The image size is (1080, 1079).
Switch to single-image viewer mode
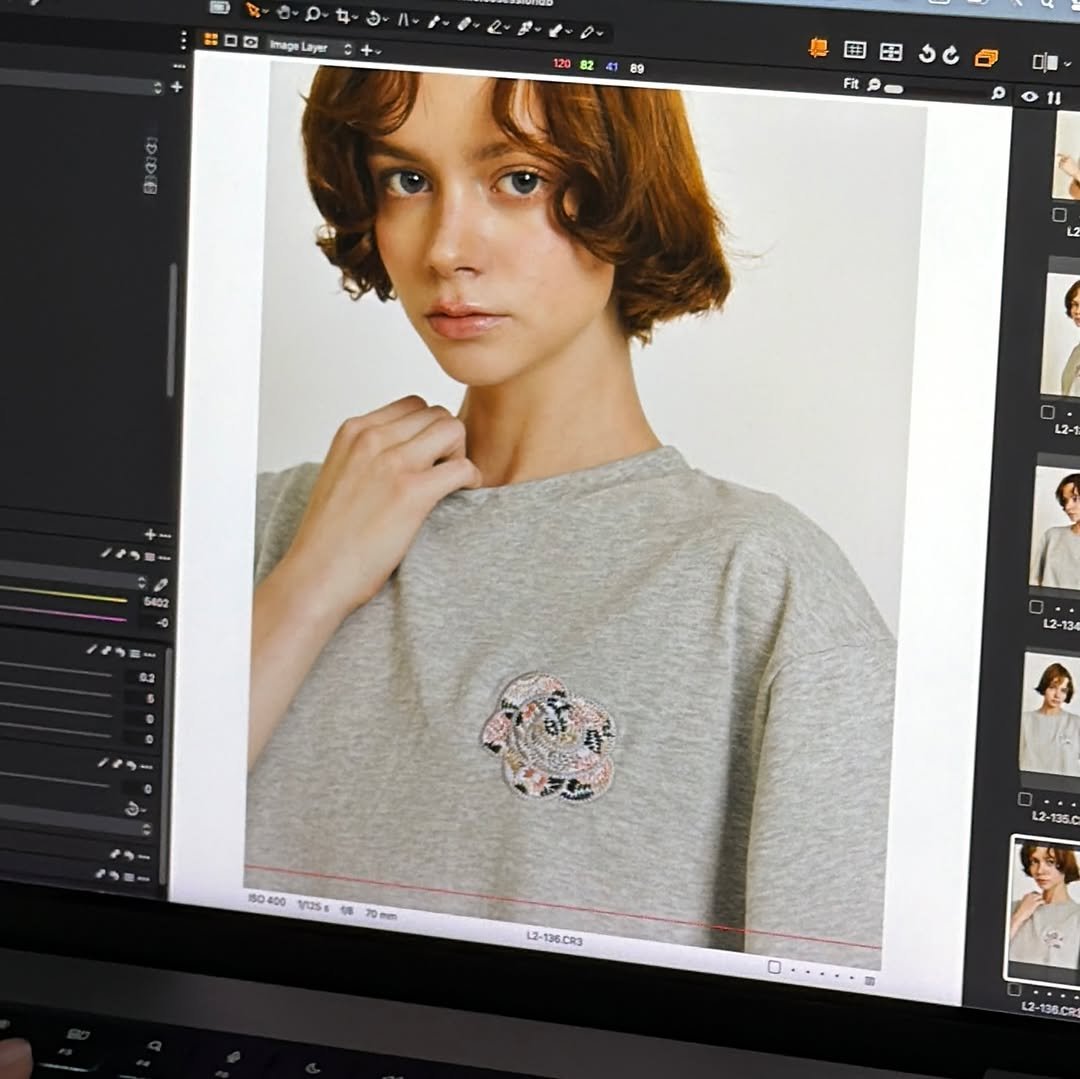tap(230, 41)
